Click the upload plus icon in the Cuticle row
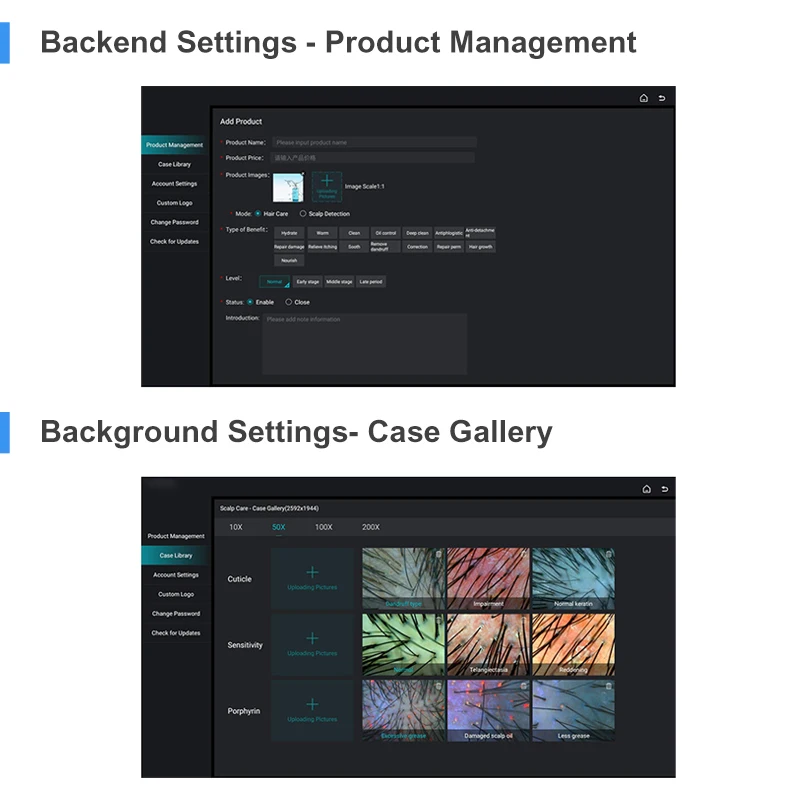The width and height of the screenshot is (800, 800). tap(312, 572)
